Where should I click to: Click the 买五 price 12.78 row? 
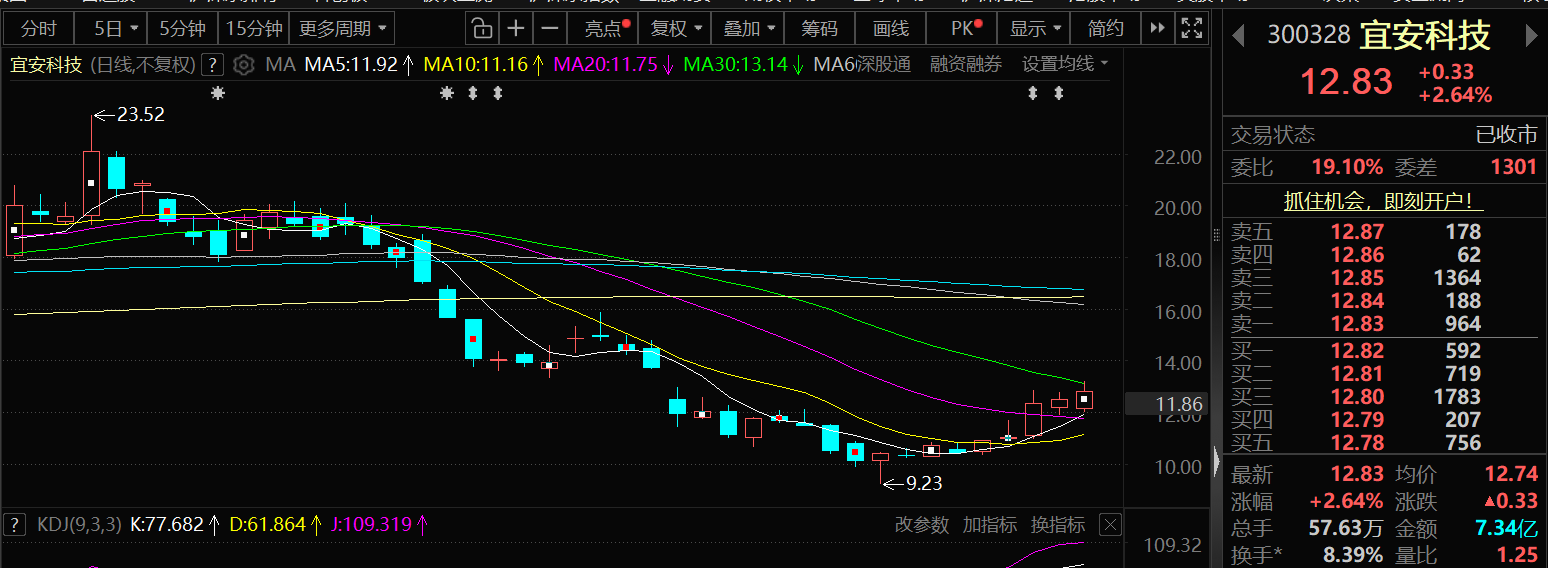[1357, 443]
